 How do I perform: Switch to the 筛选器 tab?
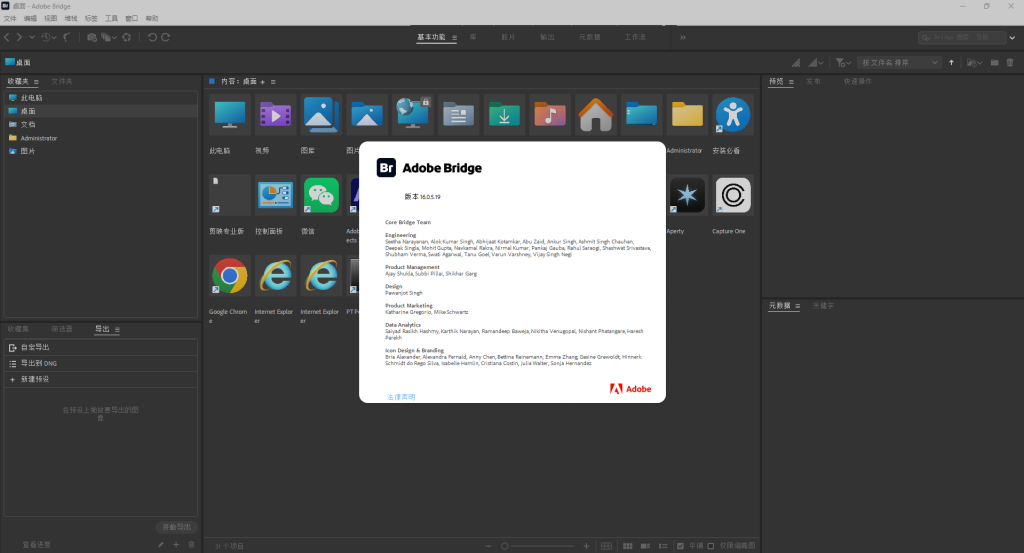(x=62, y=329)
